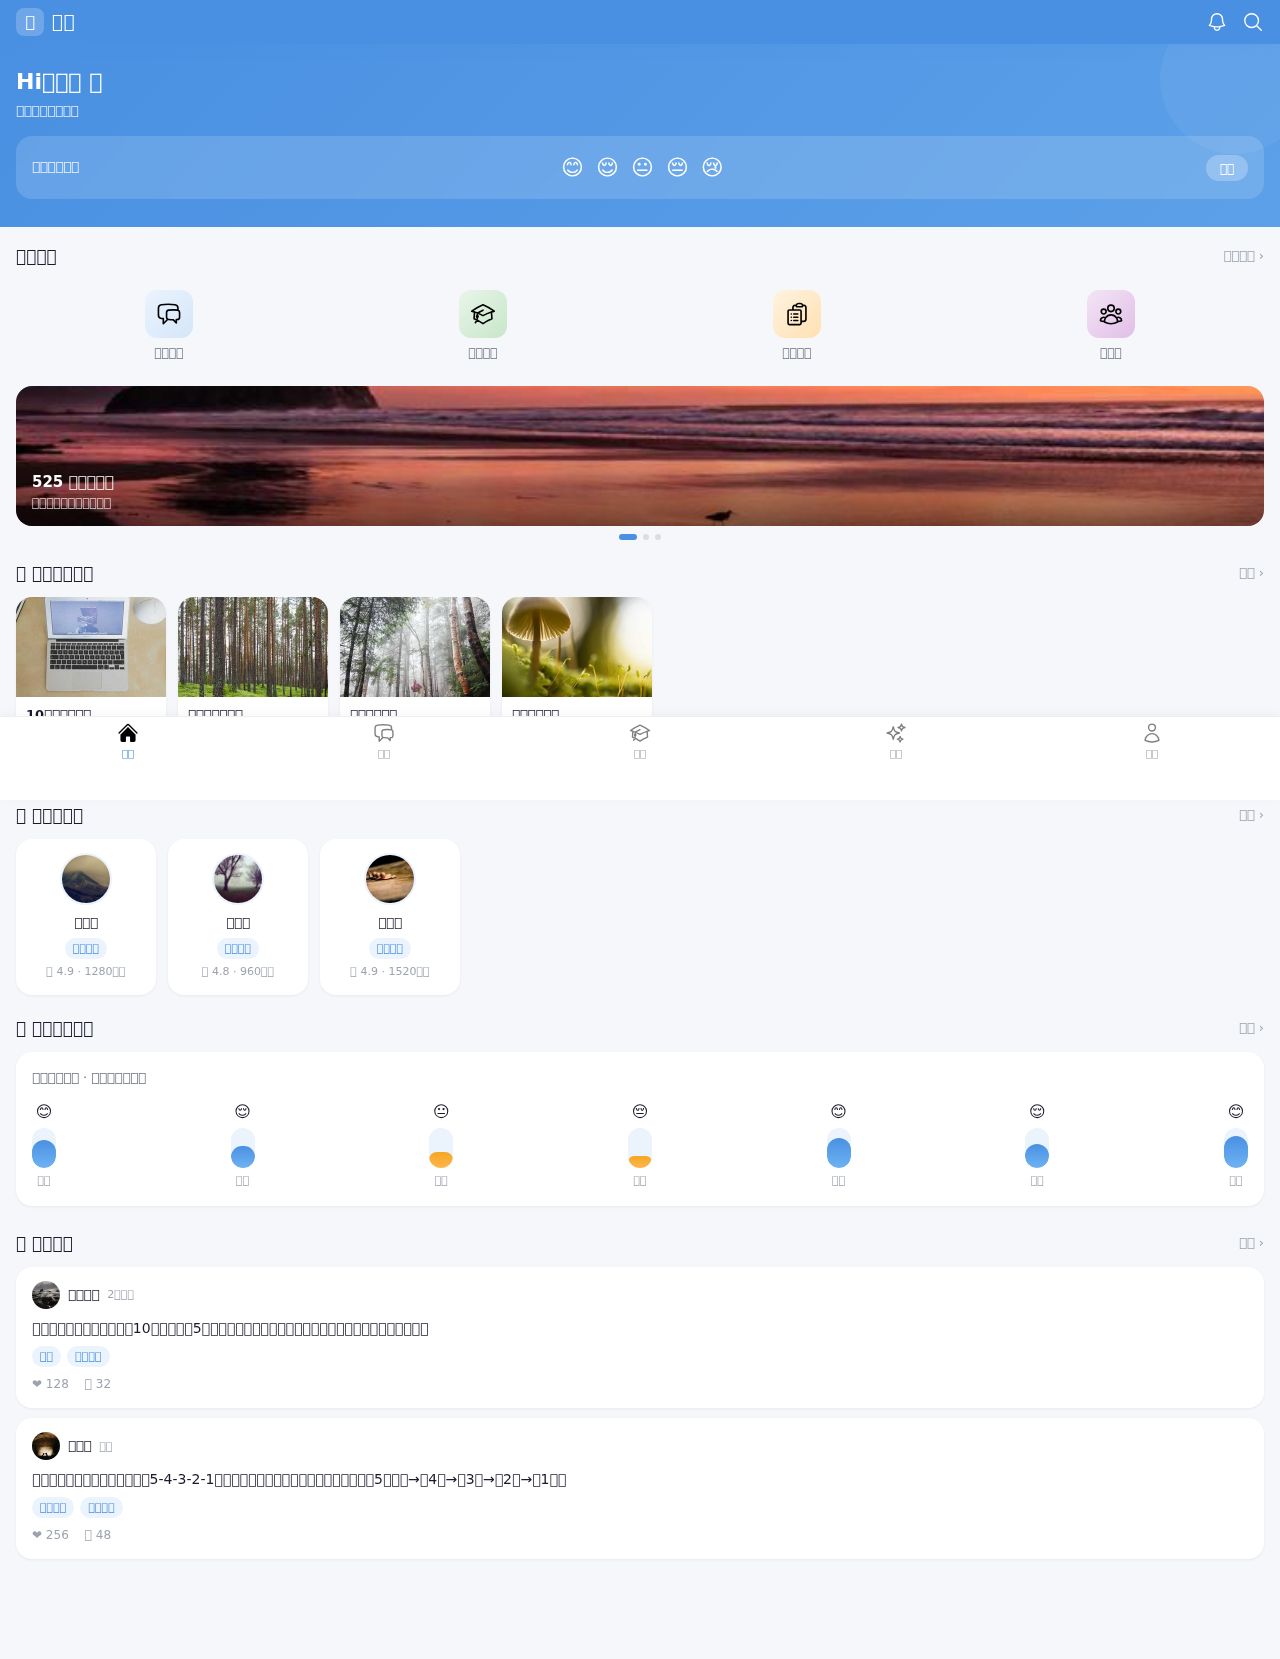This screenshot has width=1280, height=1659.
Task: Select the first day's blue mood bar
Action: pos(44,1148)
